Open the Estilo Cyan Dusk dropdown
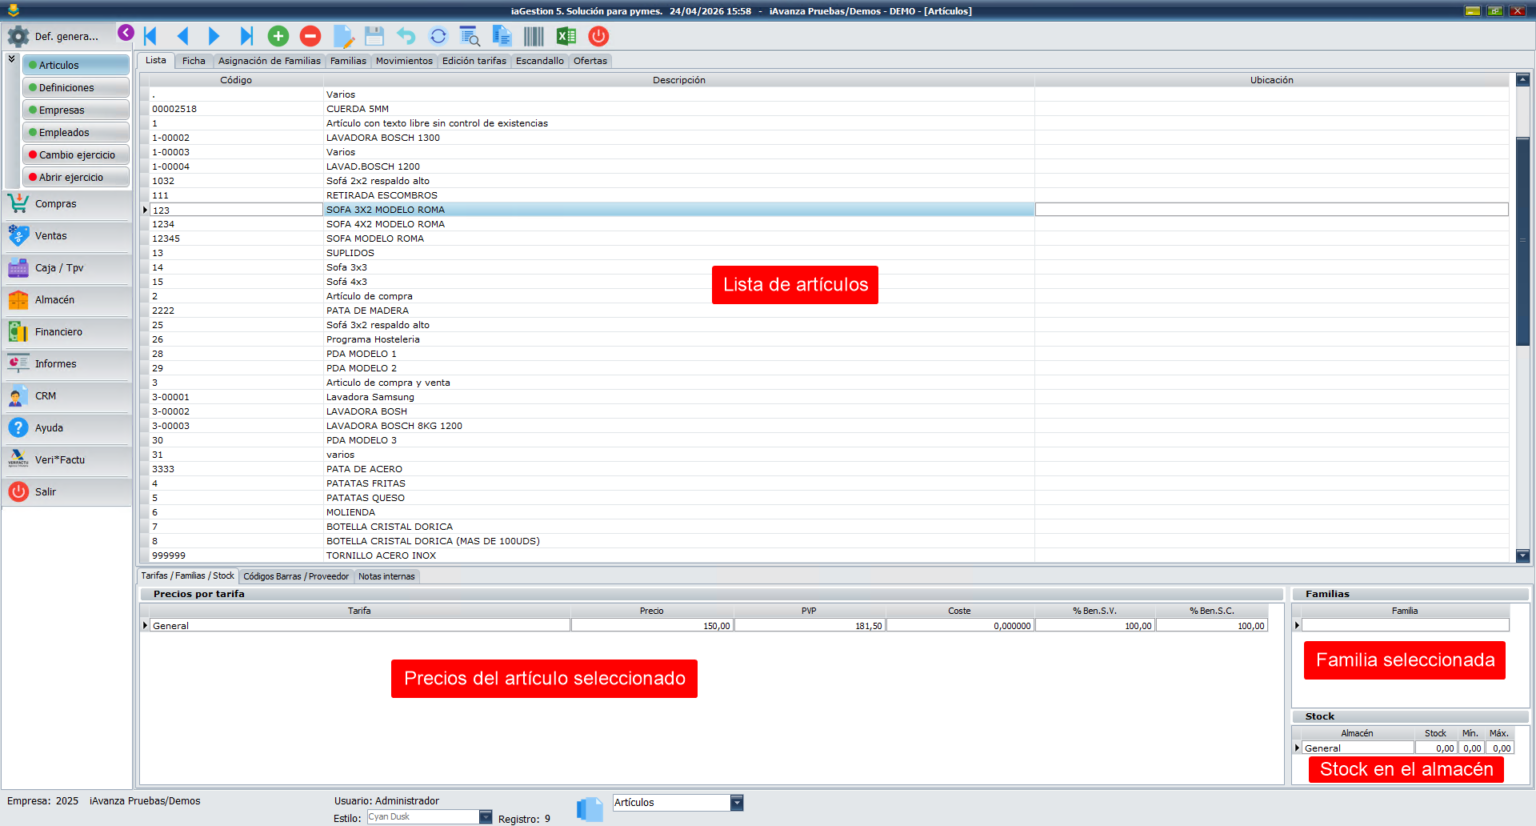Image resolution: width=1536 pixels, height=826 pixels. pos(486,817)
